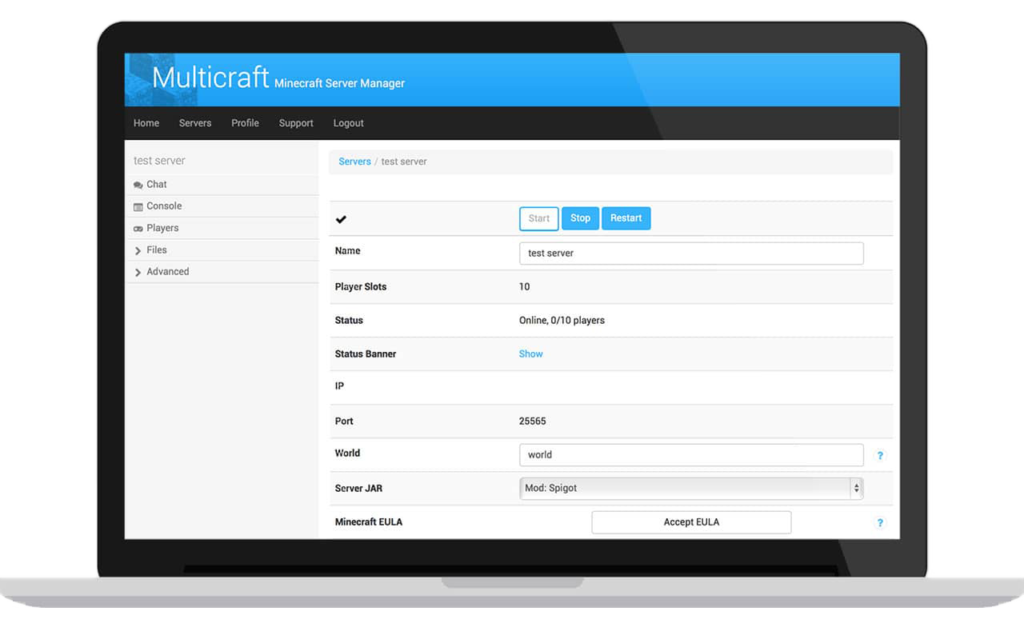Click the Player Slots value 10
The height and width of the screenshot is (623, 1024).
pos(524,287)
